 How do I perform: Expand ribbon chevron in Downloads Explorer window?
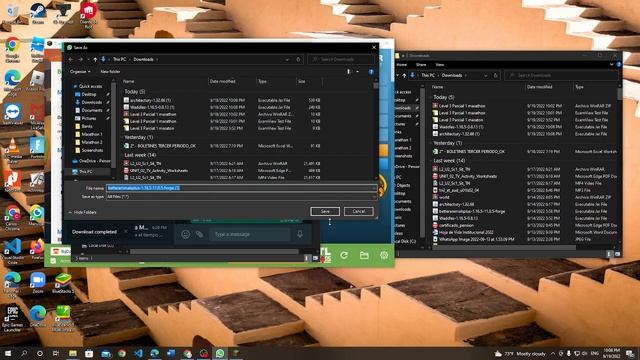pyautogui.click(x=611, y=64)
